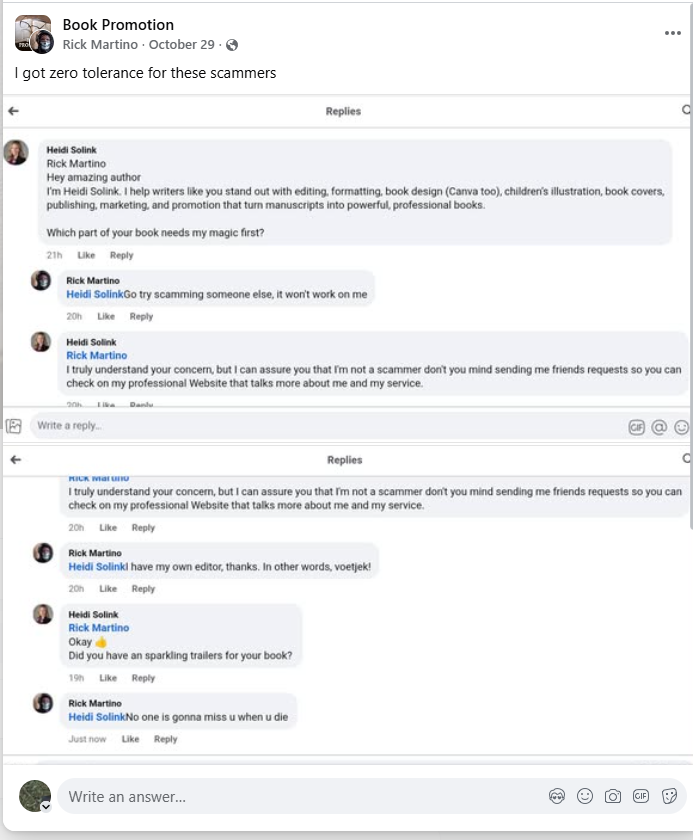Click the back arrow beside lower Replies header
This screenshot has width=693, height=840.
point(13,460)
